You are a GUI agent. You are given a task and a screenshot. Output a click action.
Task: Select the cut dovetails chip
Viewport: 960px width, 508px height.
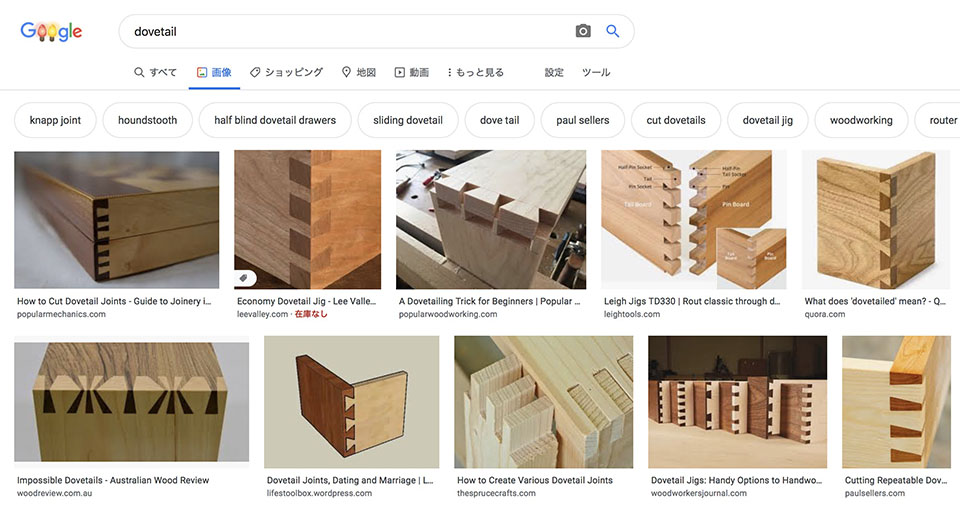[x=676, y=120]
